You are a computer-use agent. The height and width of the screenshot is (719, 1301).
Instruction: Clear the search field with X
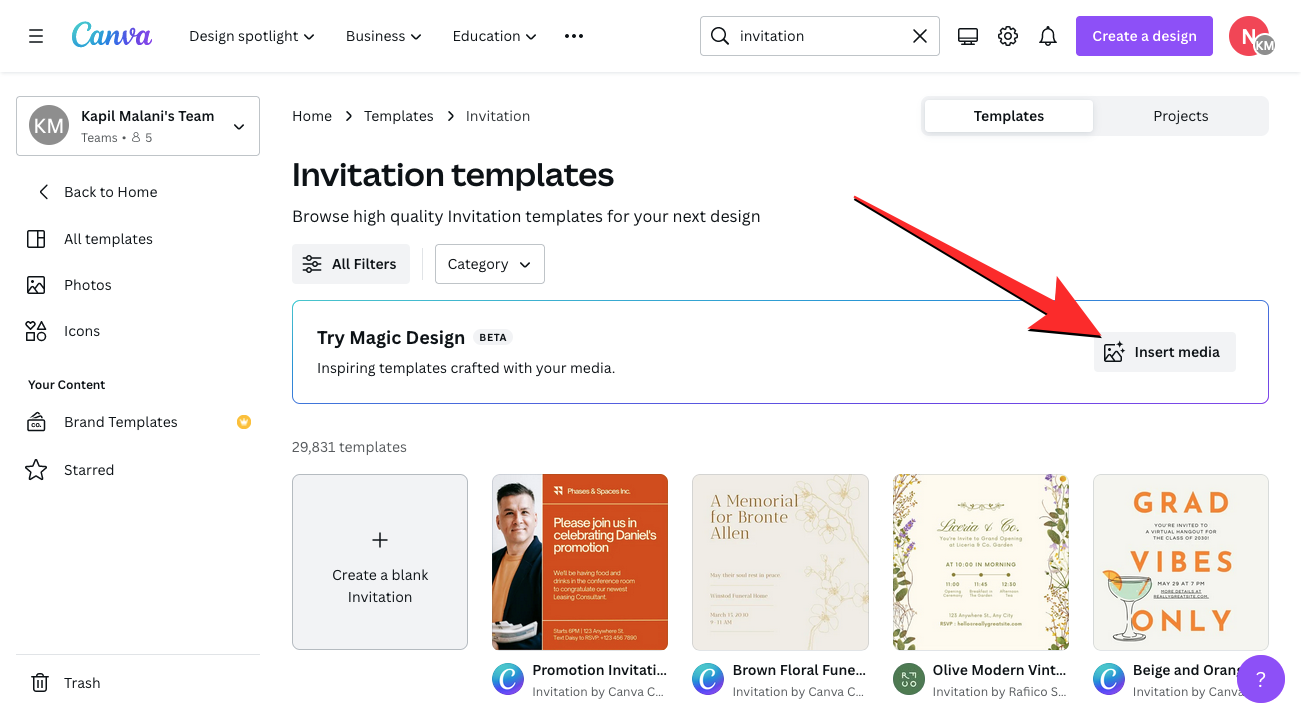coord(920,36)
